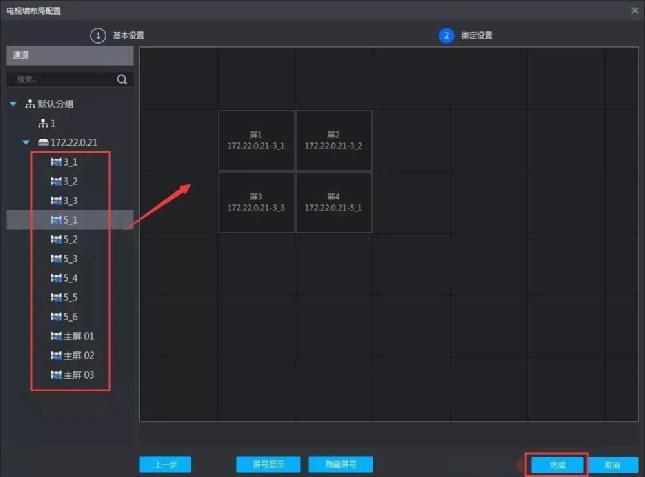The height and width of the screenshot is (477, 645).
Task: Select the 5_6 channel label
Action: coord(70,317)
